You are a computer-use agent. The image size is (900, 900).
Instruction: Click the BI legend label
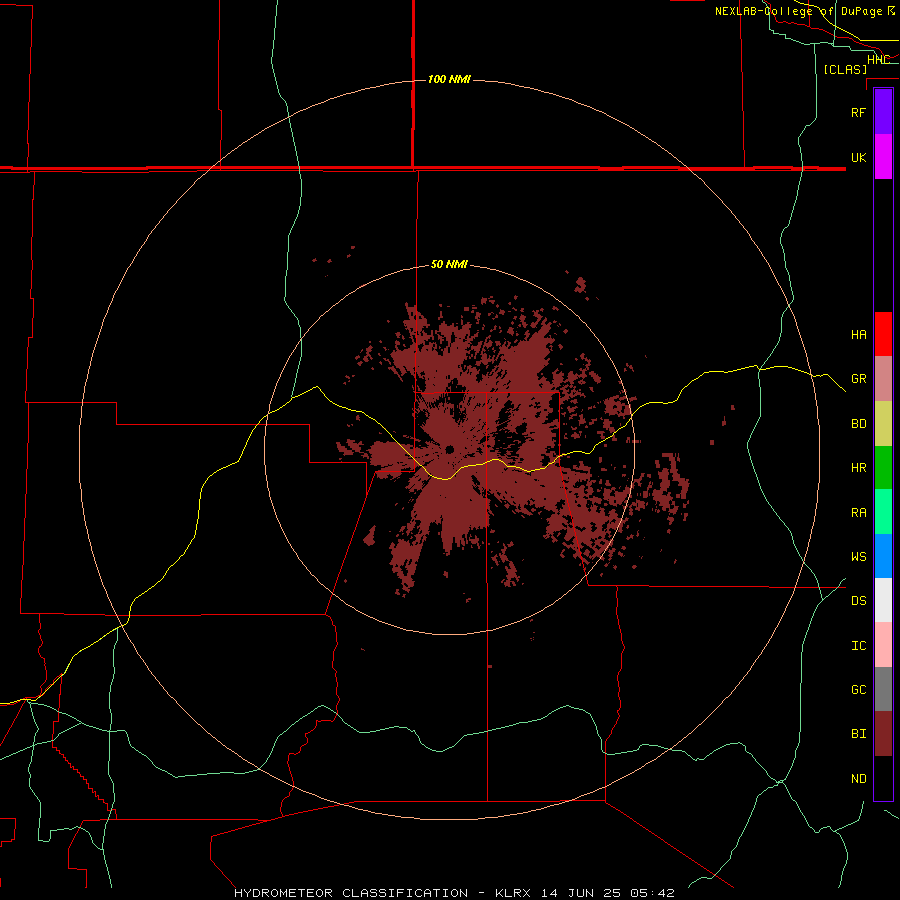[858, 734]
